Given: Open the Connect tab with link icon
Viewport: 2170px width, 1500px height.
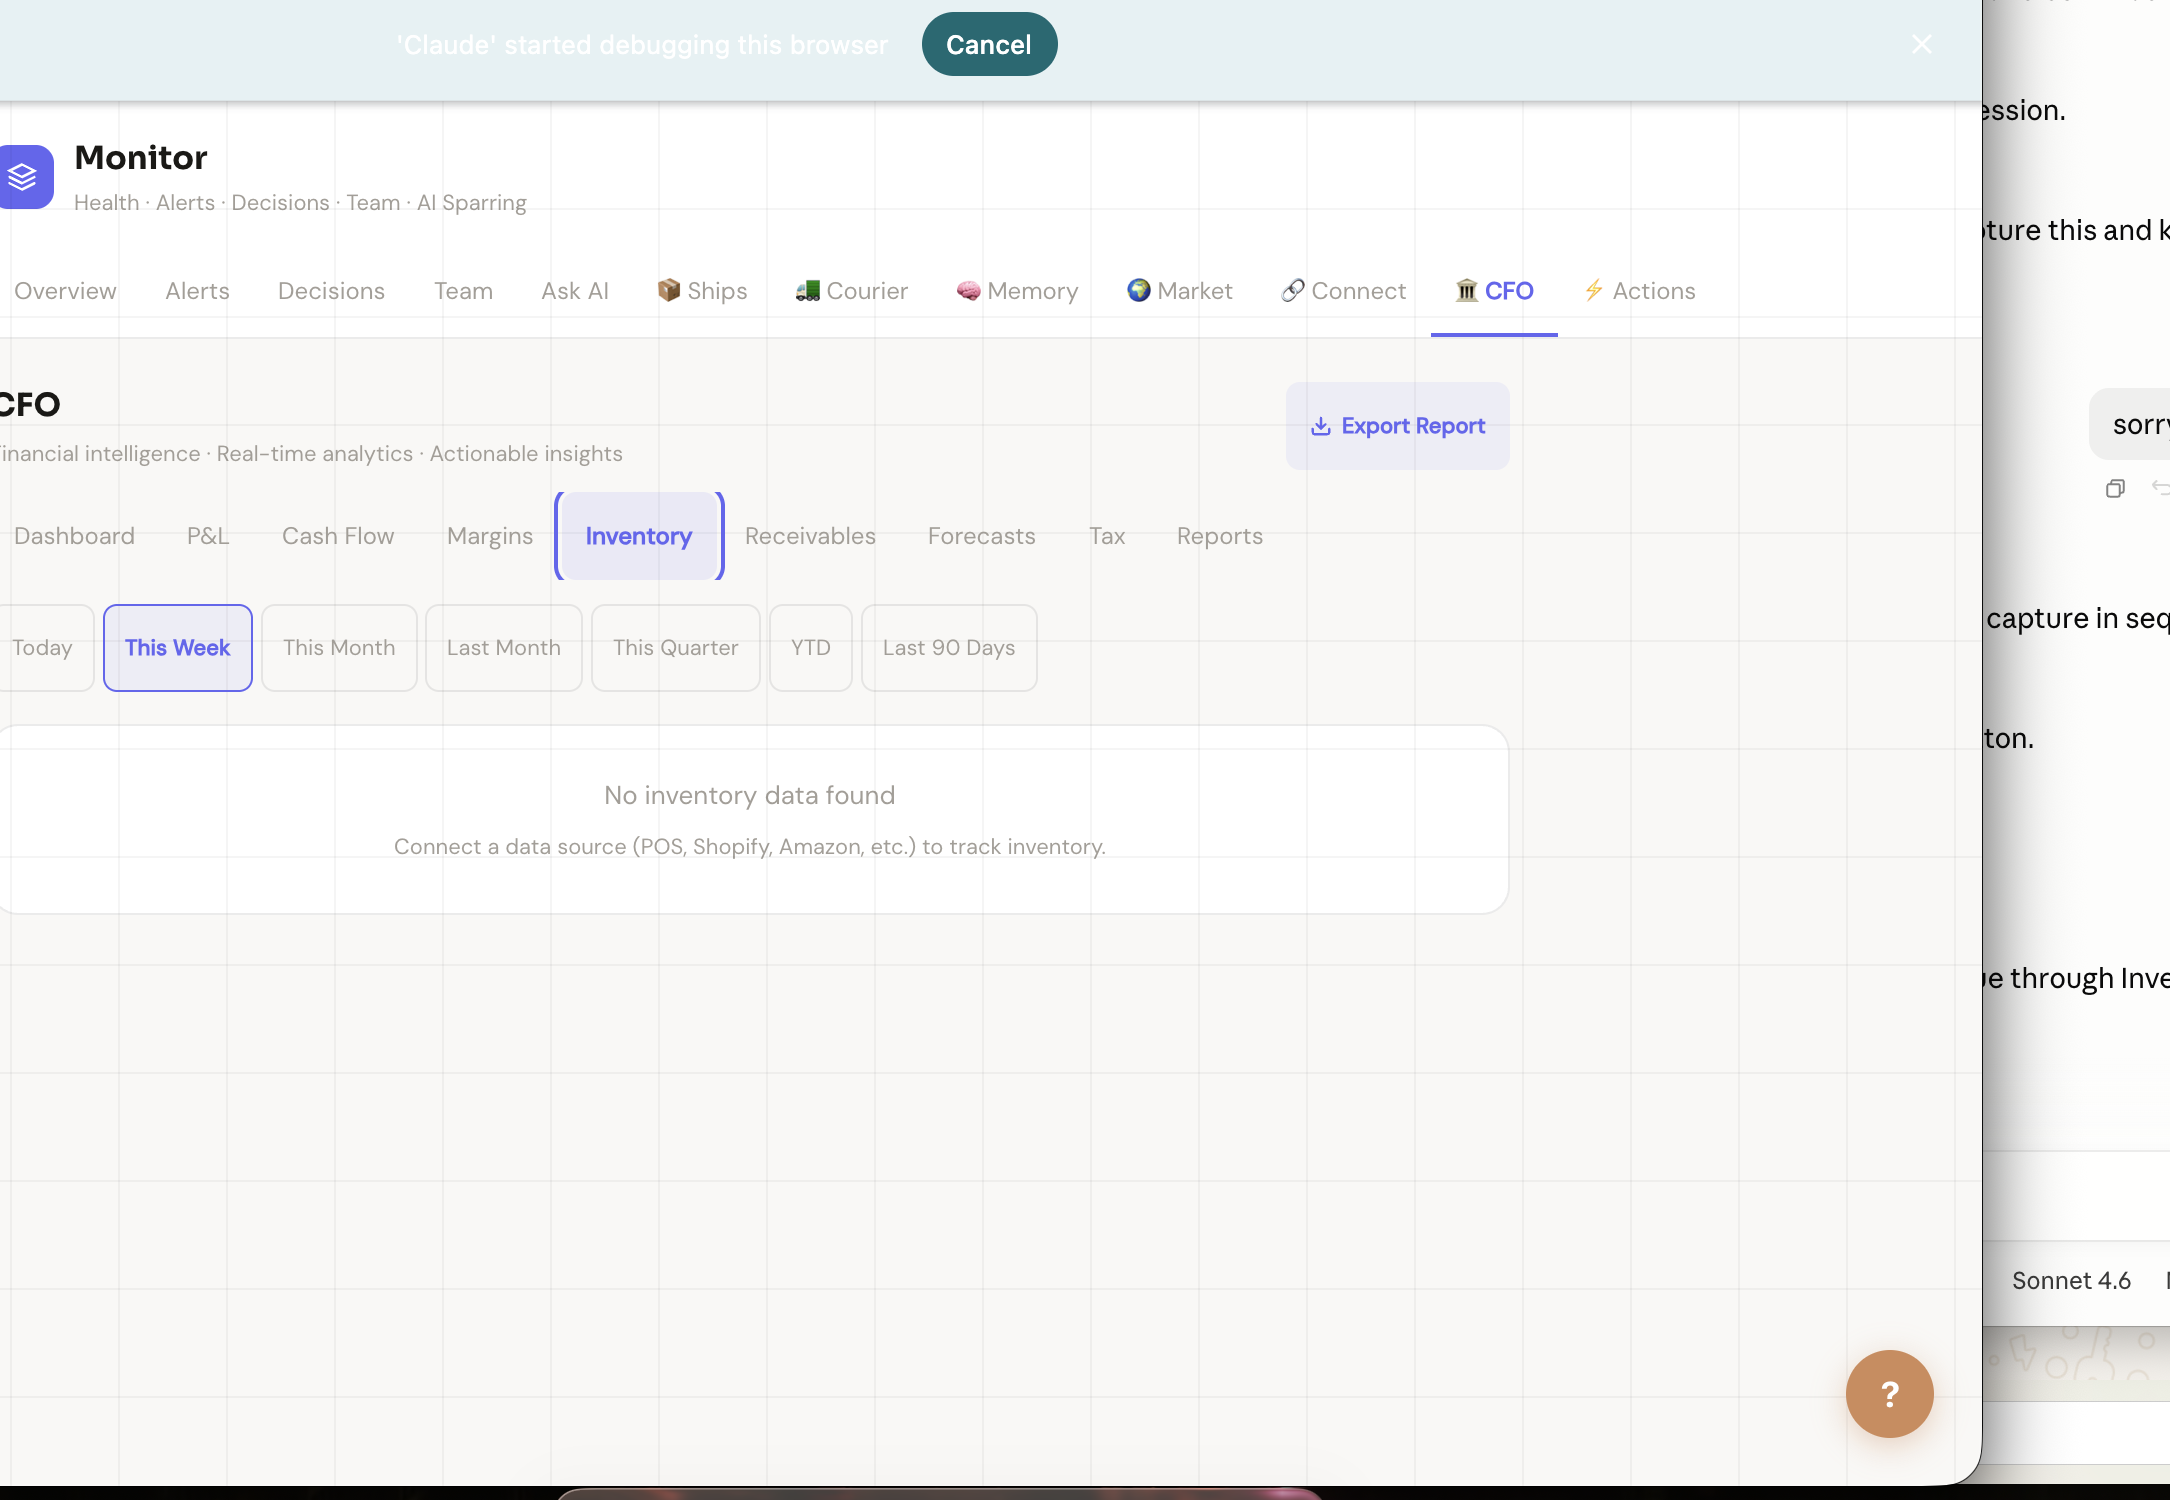Looking at the screenshot, I should tap(1343, 291).
